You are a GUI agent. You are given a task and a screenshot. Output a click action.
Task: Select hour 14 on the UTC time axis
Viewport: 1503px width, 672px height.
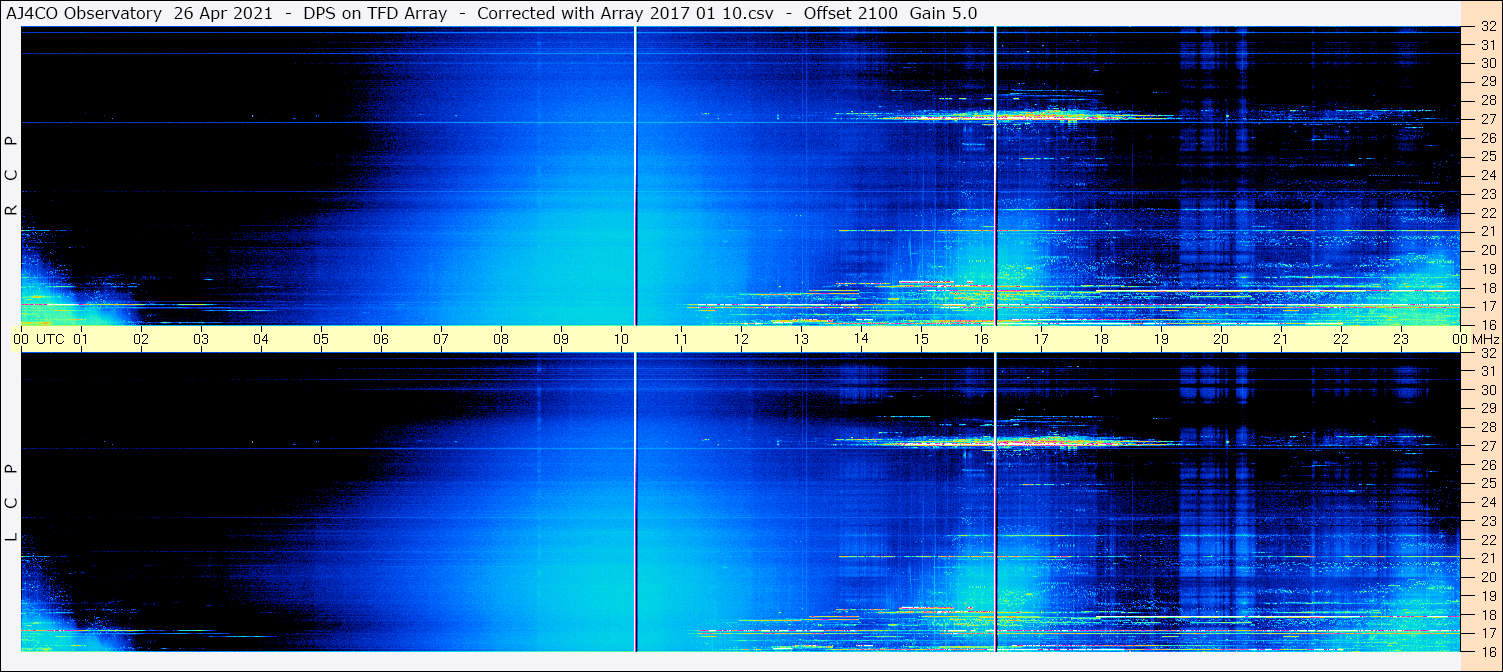[x=861, y=339]
